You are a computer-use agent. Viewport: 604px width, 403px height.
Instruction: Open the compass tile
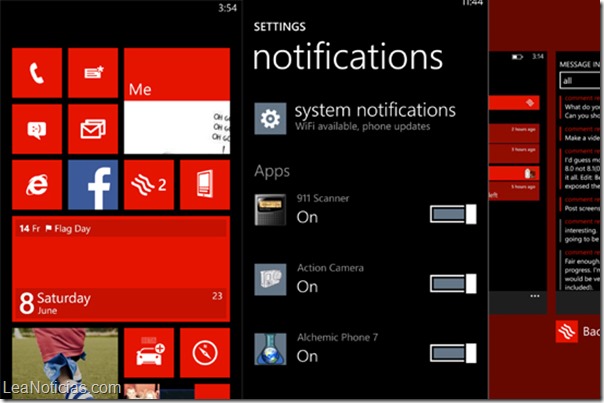click(205, 353)
